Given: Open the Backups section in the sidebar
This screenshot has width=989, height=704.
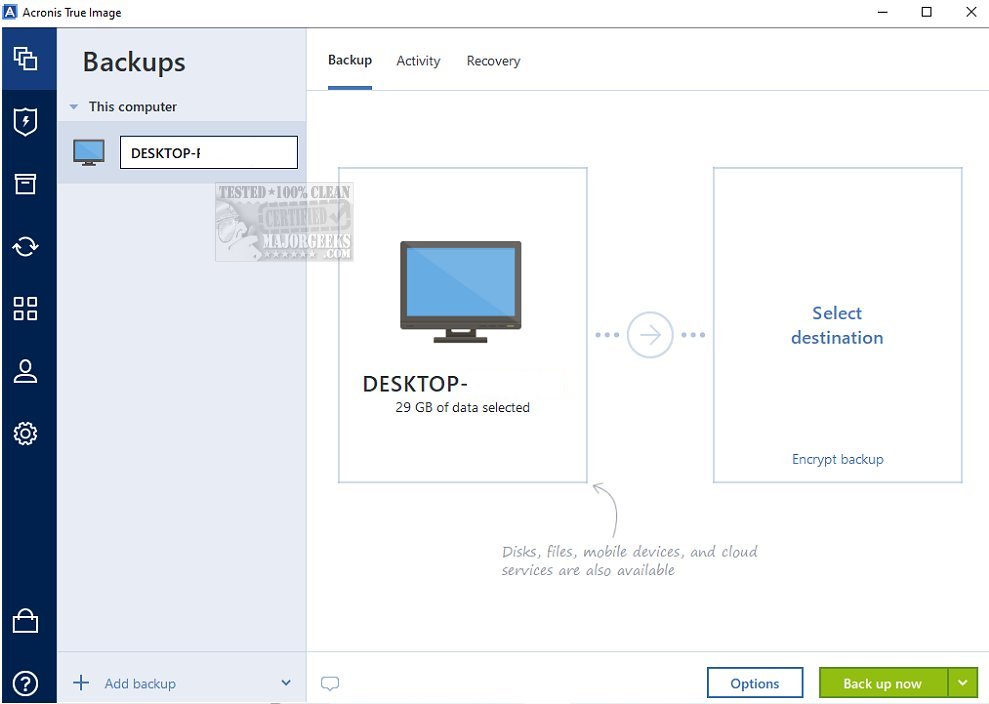Looking at the screenshot, I should pyautogui.click(x=25, y=59).
